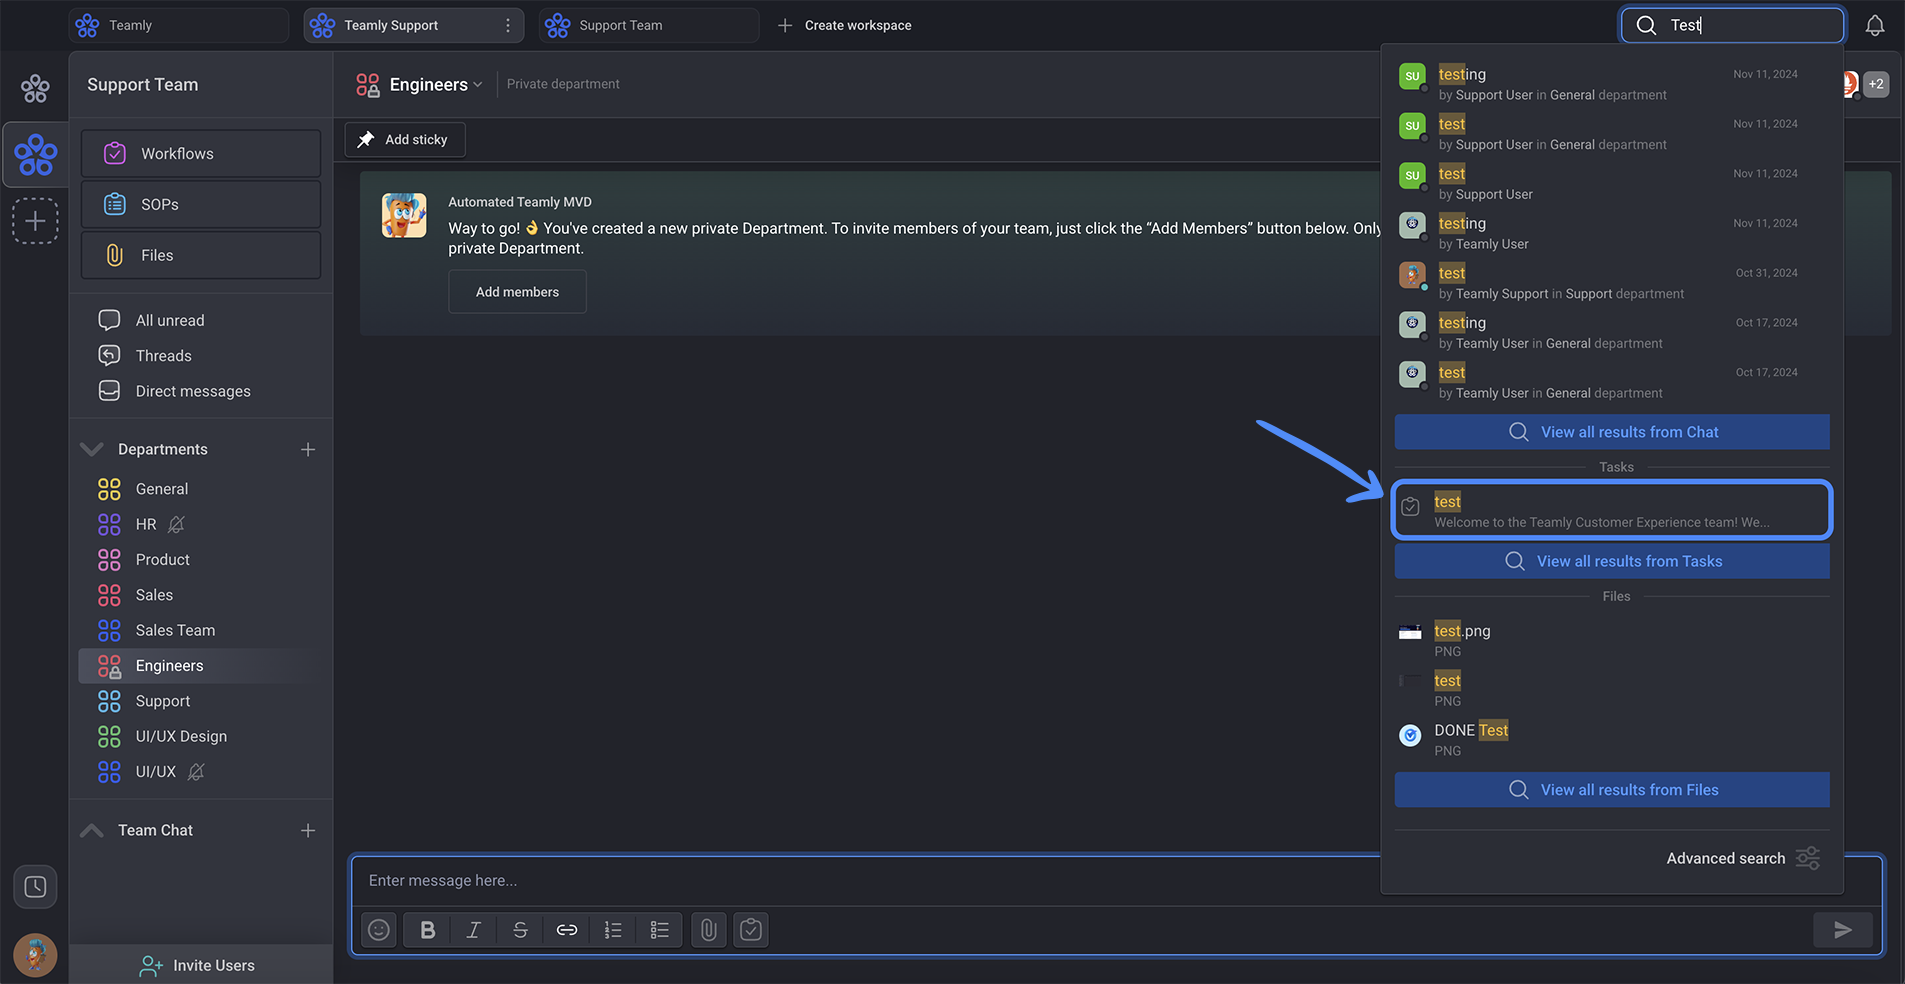Insert numbered list
The image size is (1905, 984).
(x=613, y=930)
